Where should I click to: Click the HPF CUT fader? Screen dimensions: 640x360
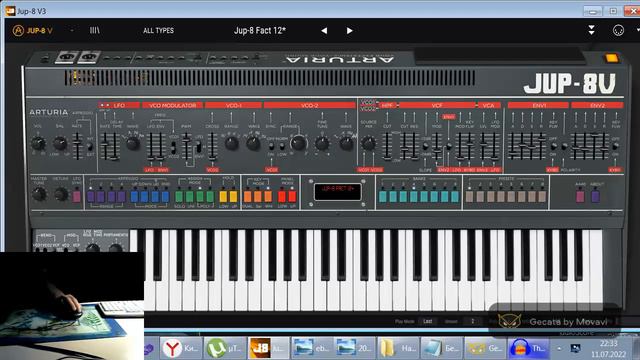point(387,146)
